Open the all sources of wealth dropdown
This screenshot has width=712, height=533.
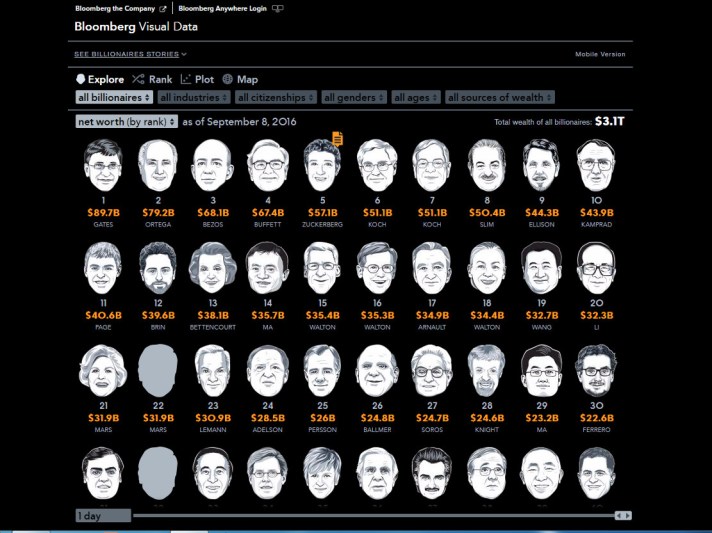[499, 97]
